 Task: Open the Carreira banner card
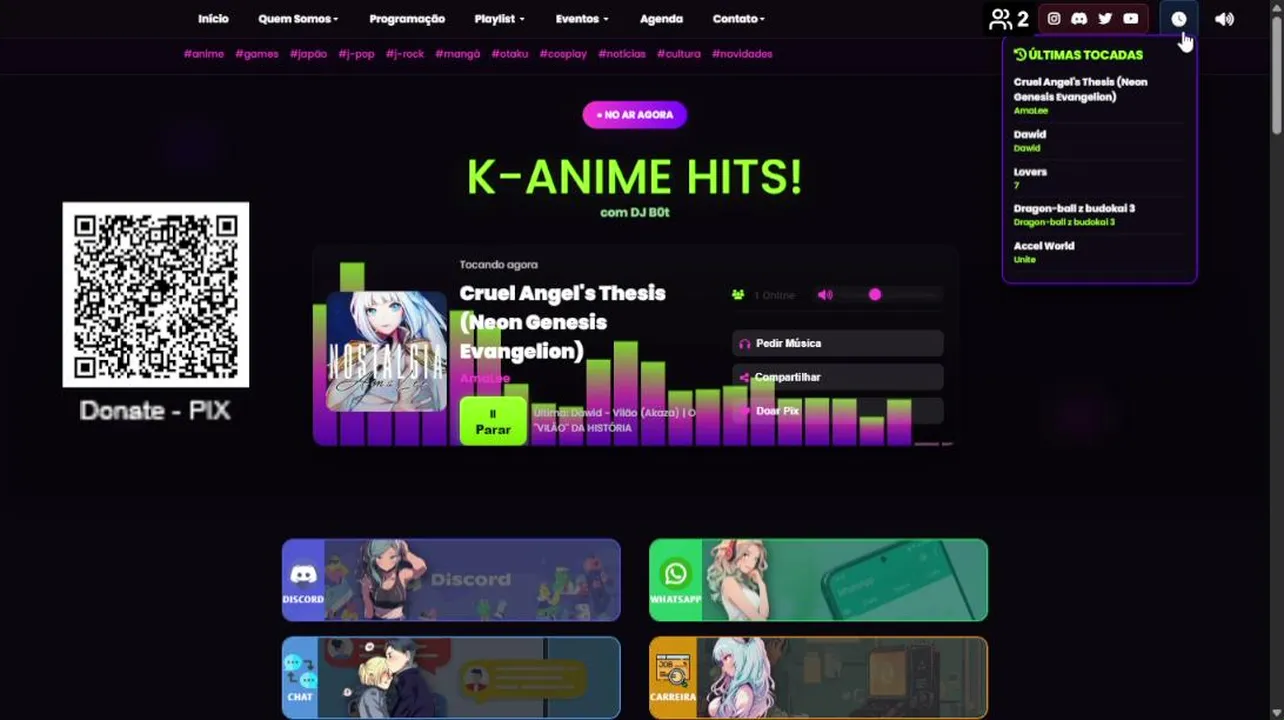pyautogui.click(x=818, y=677)
